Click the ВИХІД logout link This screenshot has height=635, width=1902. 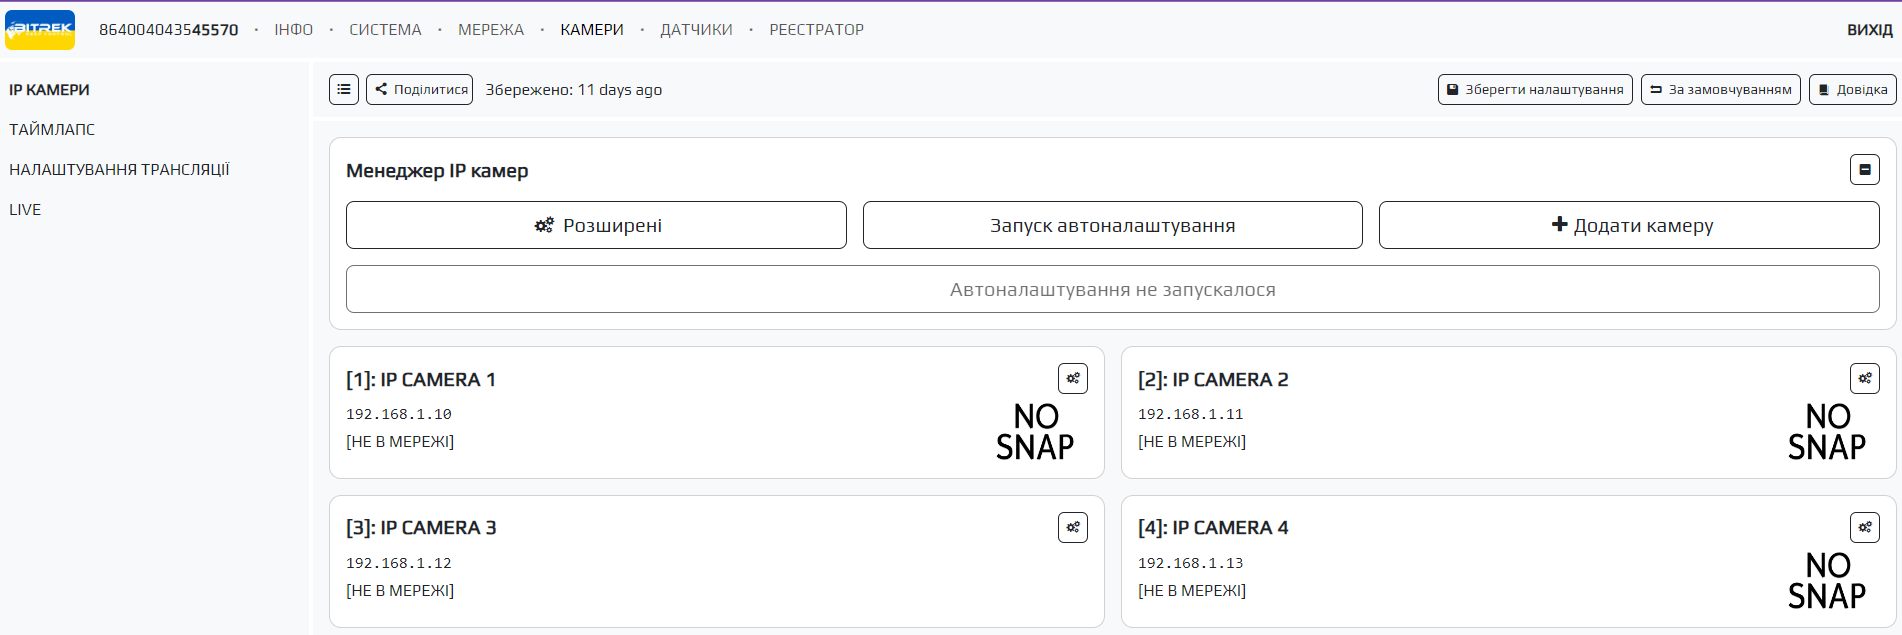tap(1869, 30)
